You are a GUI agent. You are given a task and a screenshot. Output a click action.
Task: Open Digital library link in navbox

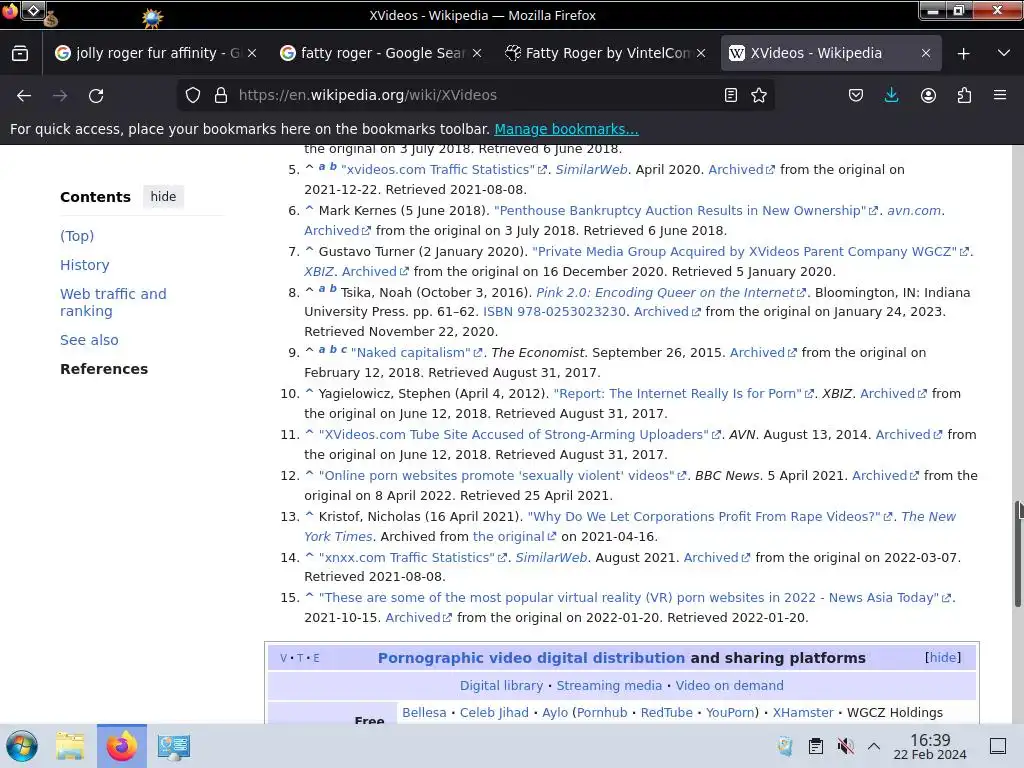click(x=501, y=686)
